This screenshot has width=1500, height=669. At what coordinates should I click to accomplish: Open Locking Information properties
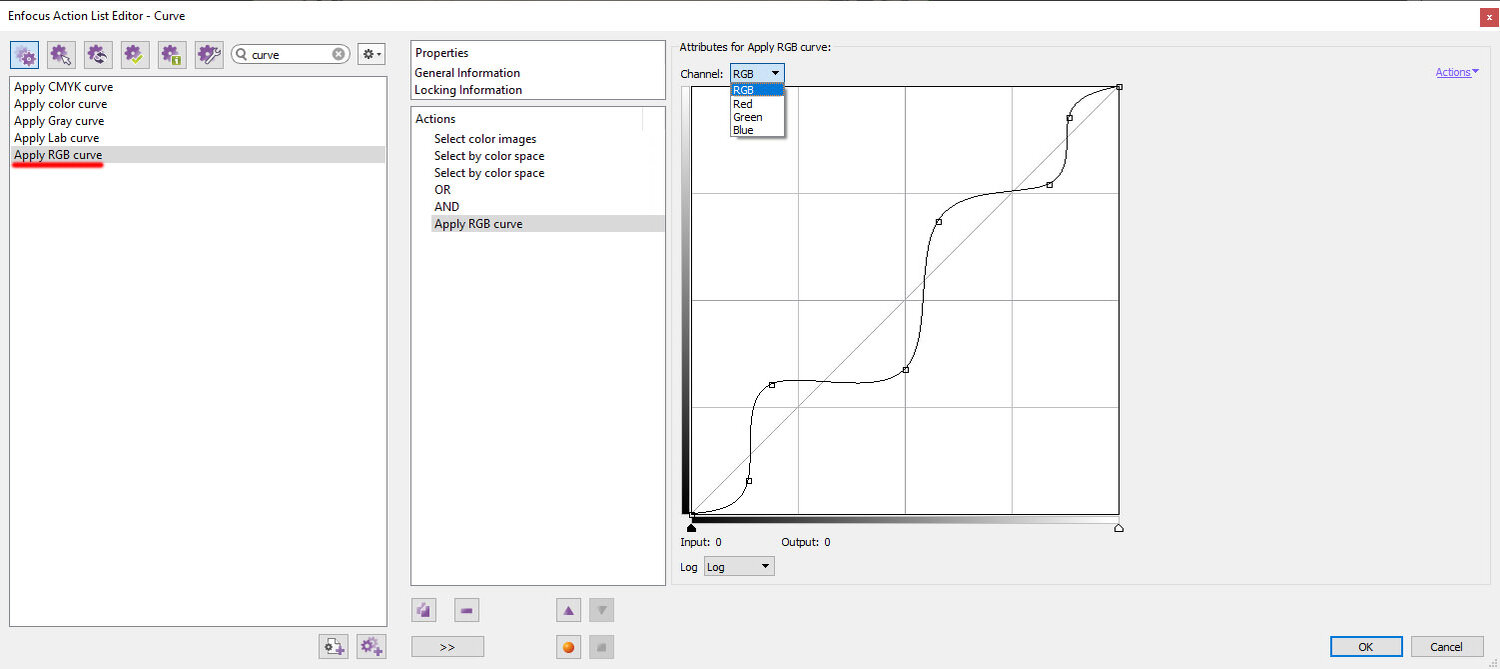(x=468, y=90)
